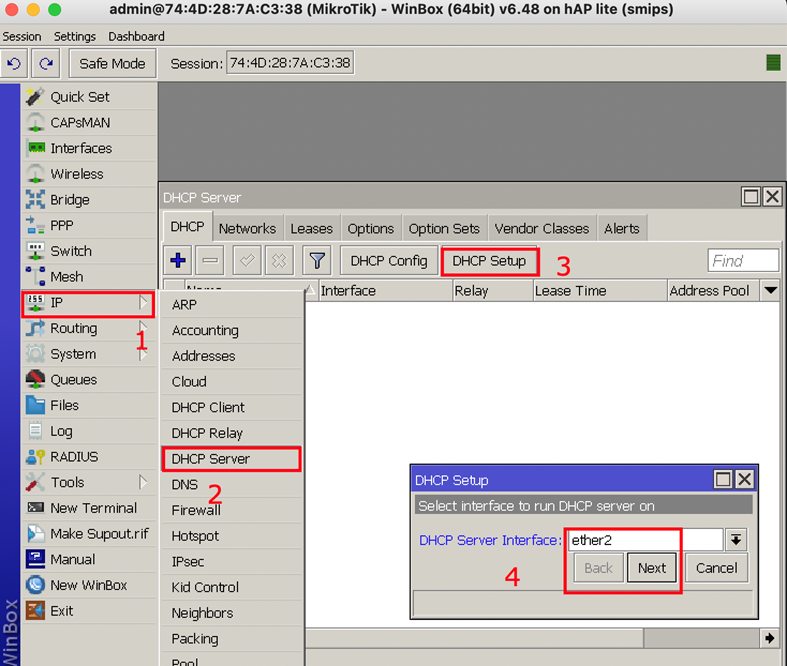This screenshot has width=787, height=666.
Task: Open the Bridge sidebar entry
Action: tap(89, 200)
